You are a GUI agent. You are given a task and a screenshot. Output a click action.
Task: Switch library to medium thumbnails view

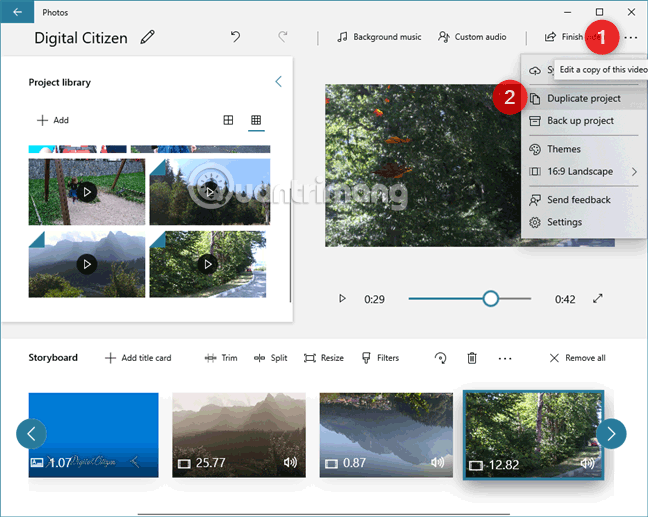point(228,120)
